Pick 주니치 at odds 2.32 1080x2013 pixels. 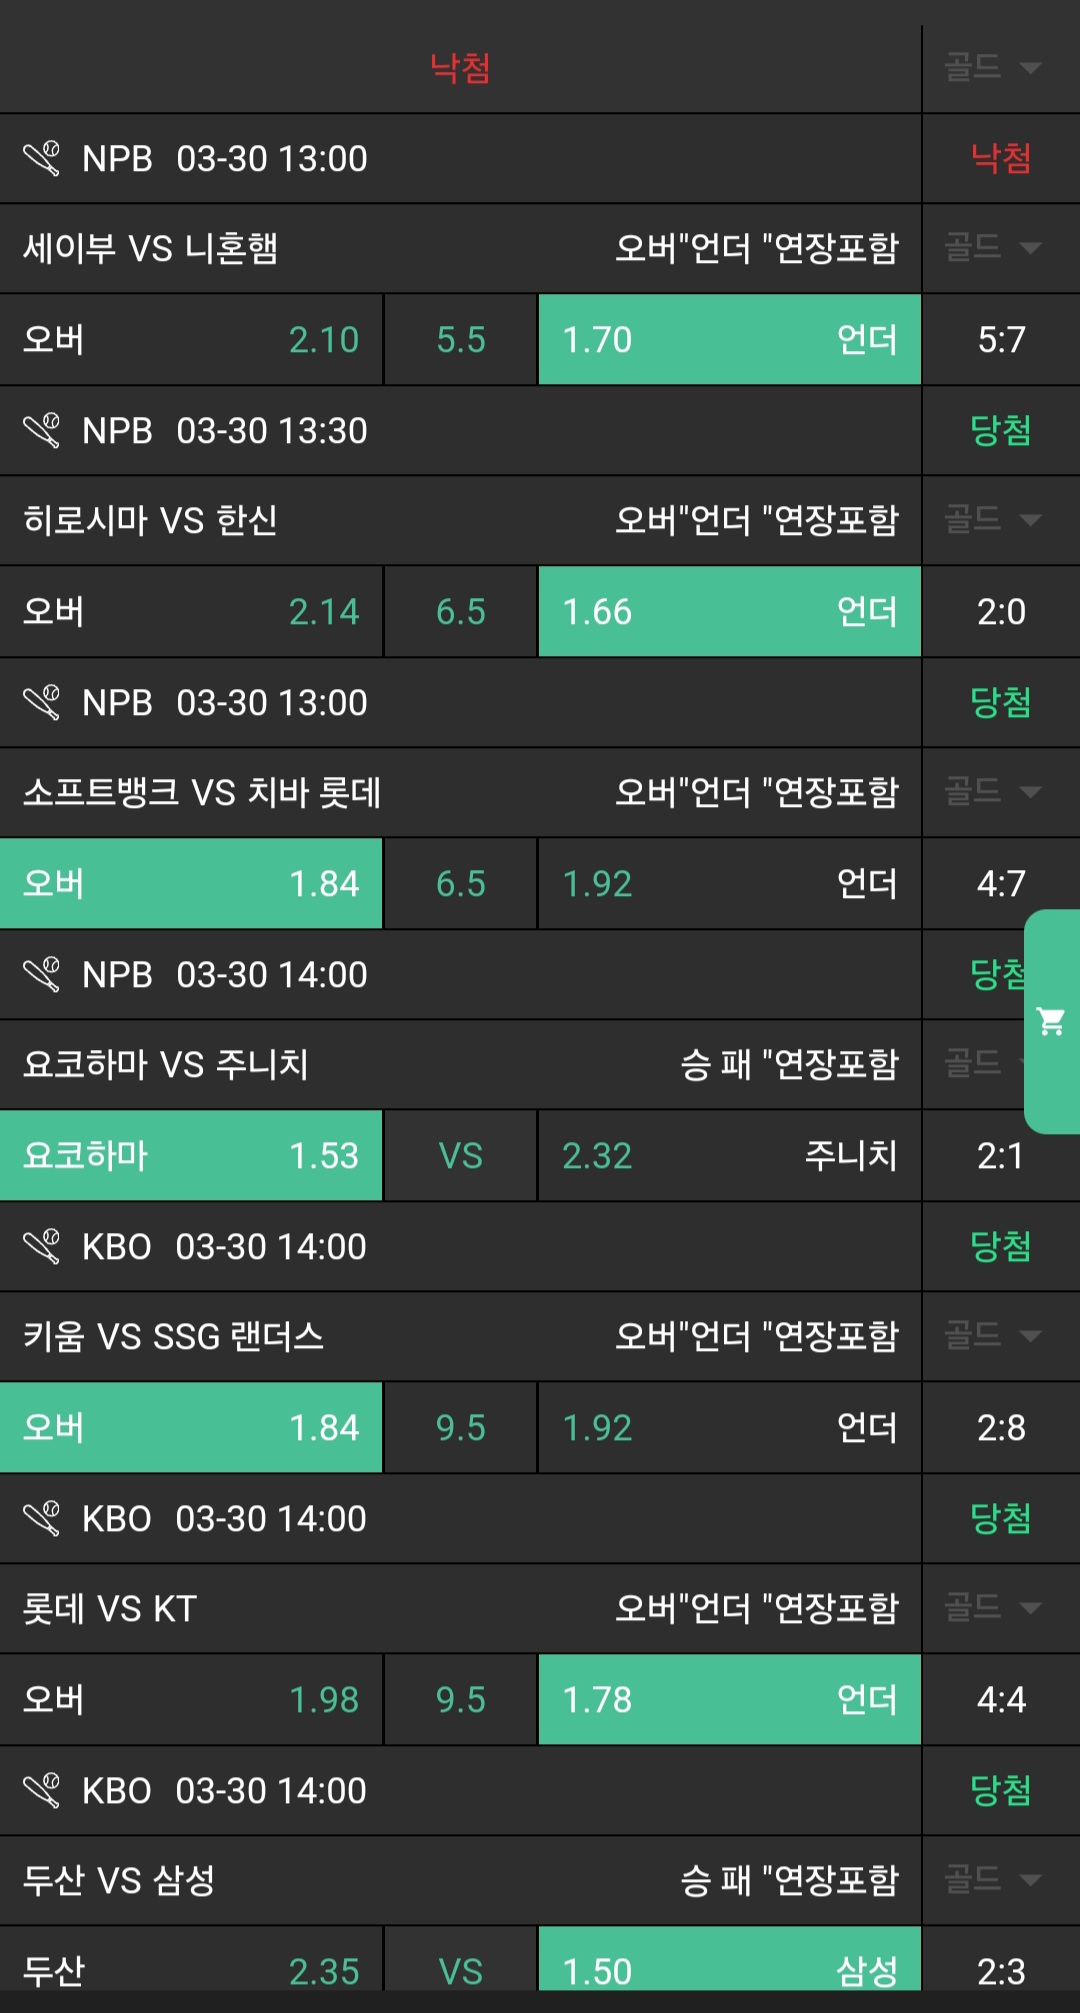tap(729, 1156)
